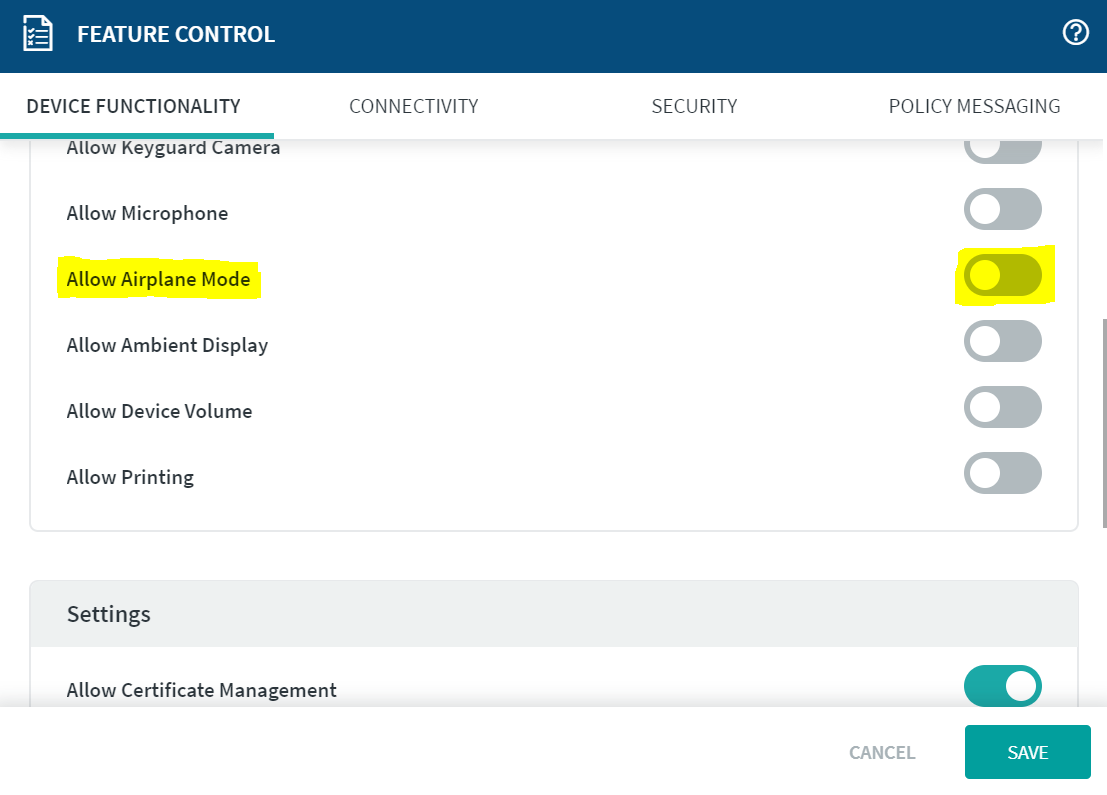Click the Feature Control title text
This screenshot has height=795, width=1107.
pyautogui.click(x=176, y=35)
